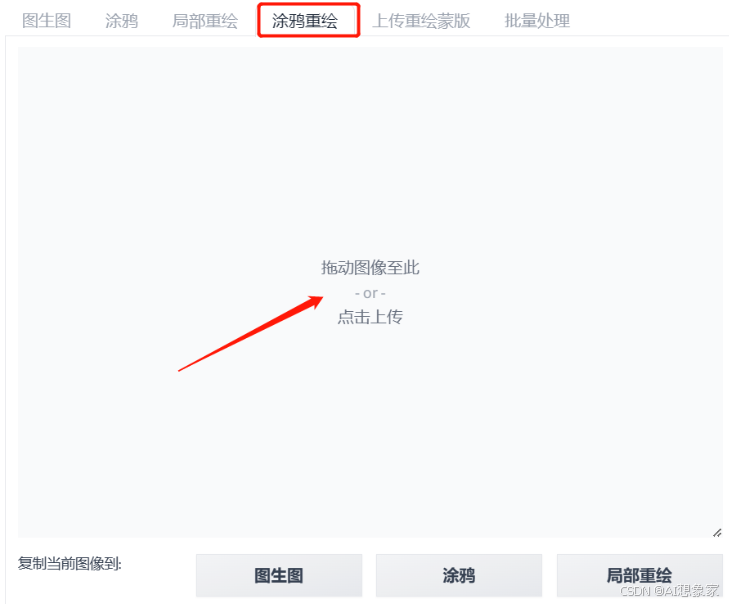
Task: Click the highlighted 涂鸦重绘 tab
Action: (x=305, y=20)
